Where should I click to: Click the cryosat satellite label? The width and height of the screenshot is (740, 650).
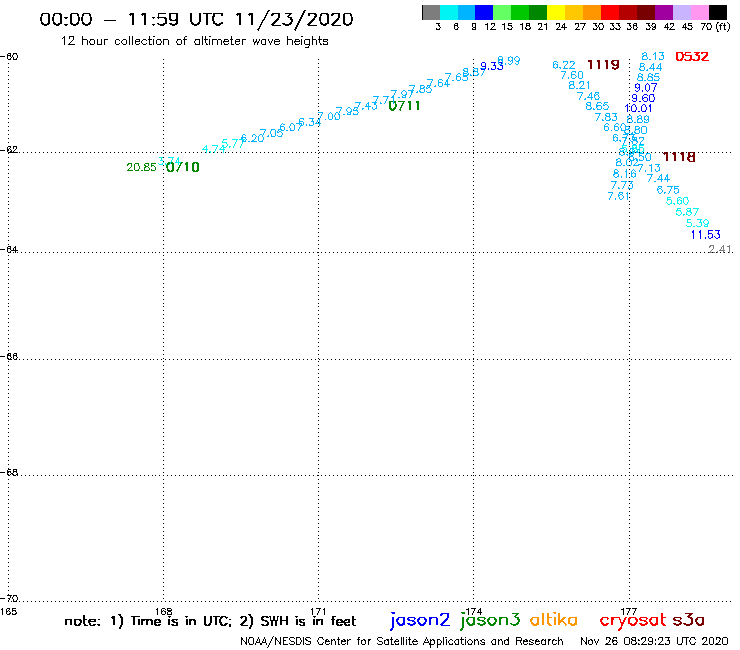[x=633, y=620]
